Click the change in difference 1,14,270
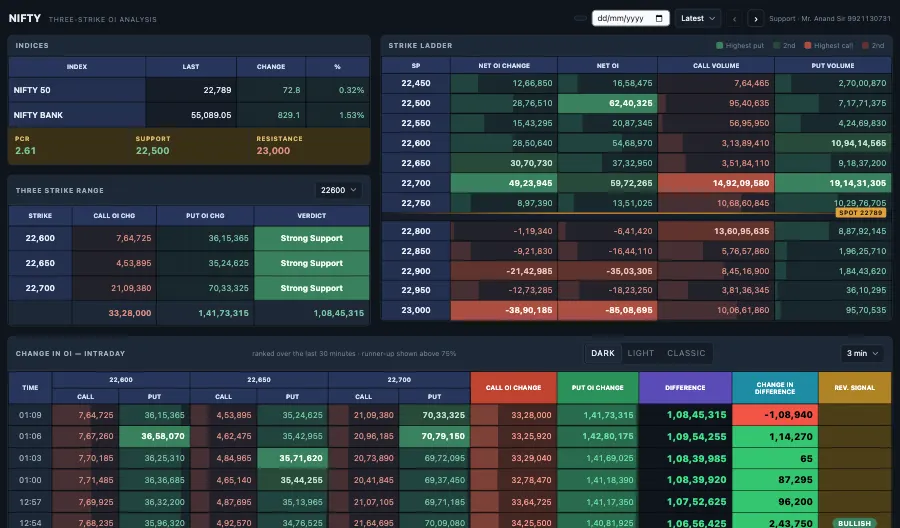900x528 pixels. (775, 437)
